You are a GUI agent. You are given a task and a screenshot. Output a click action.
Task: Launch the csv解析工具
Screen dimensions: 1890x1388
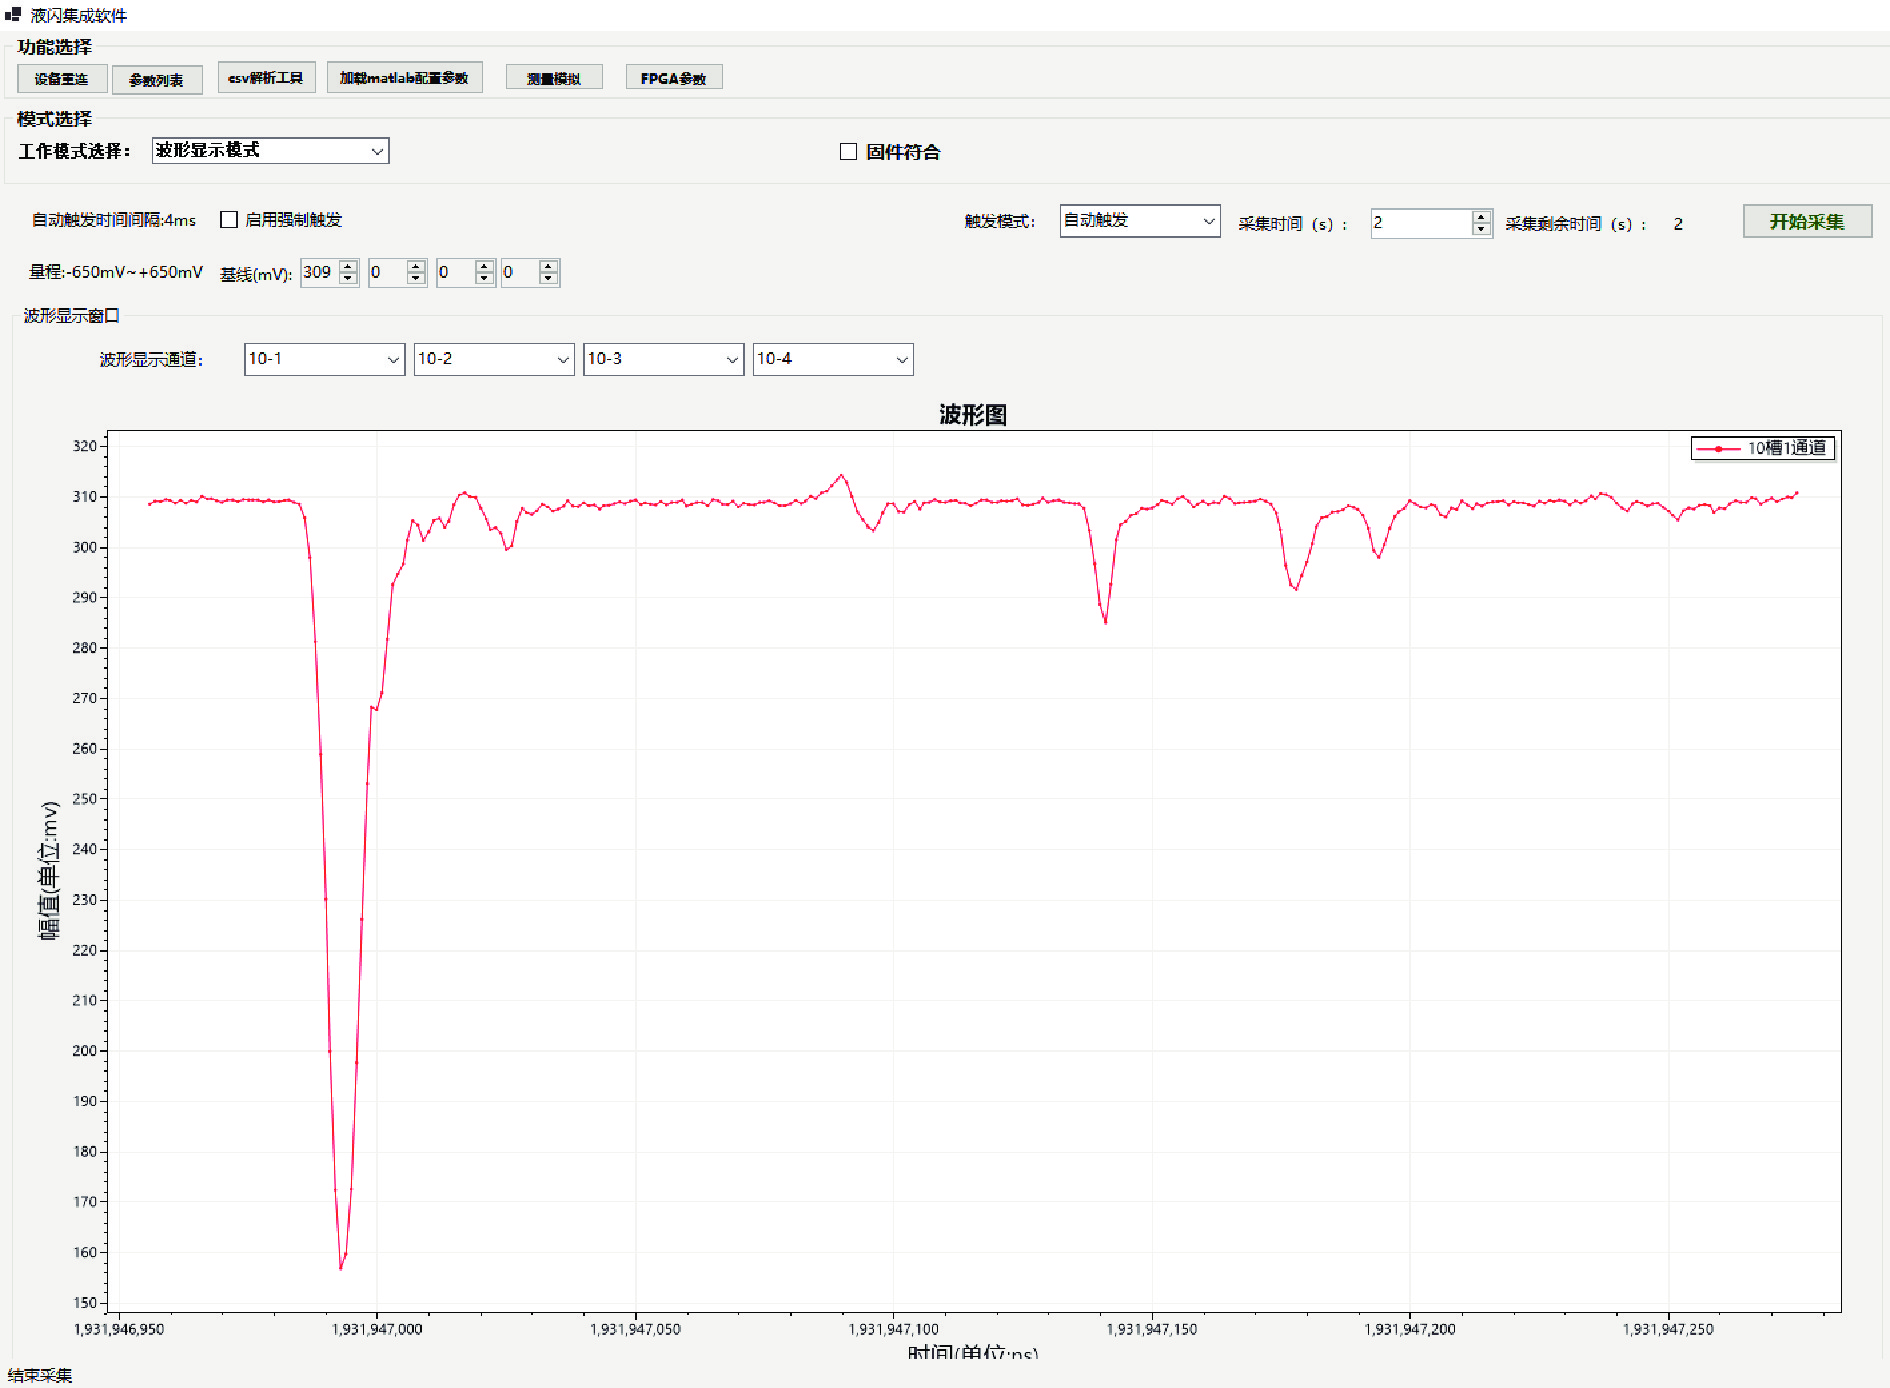point(266,78)
